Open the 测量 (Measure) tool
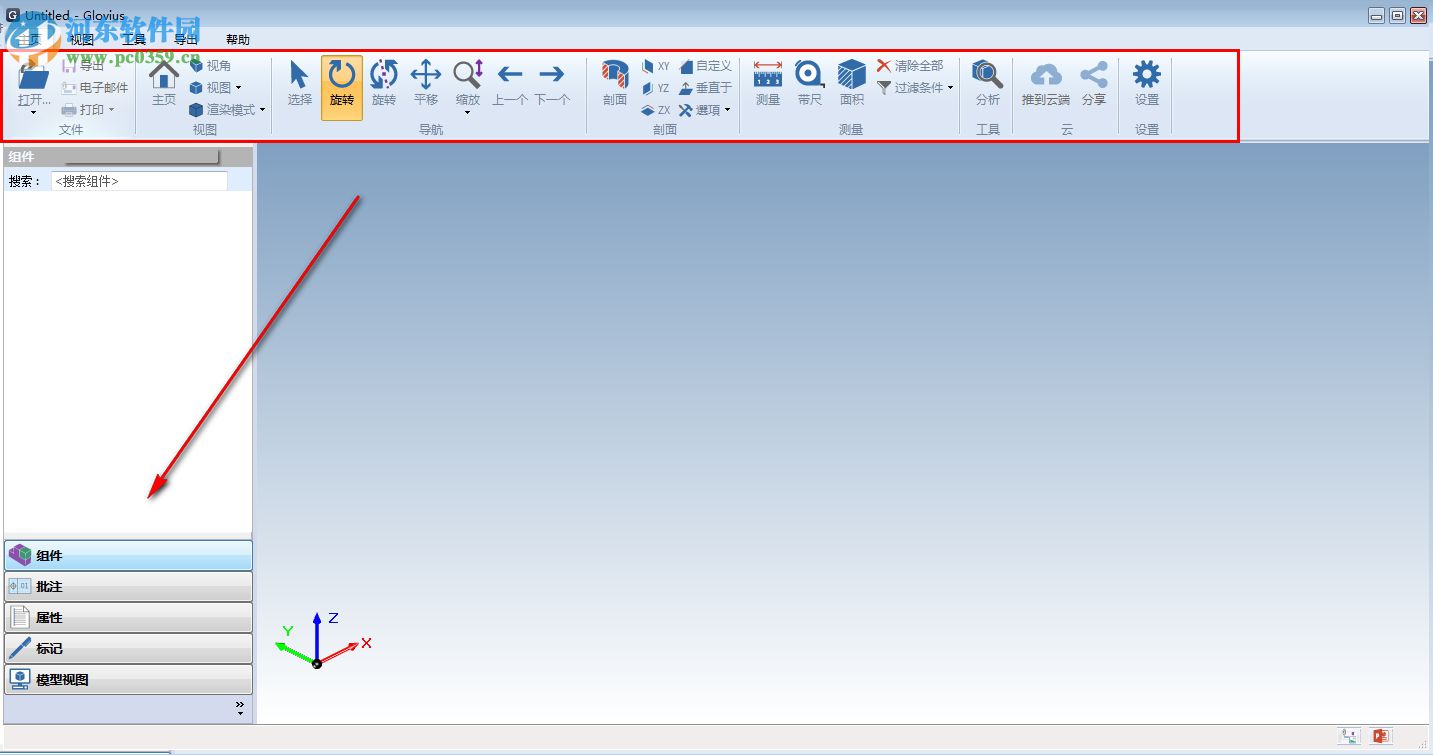Screen dimensions: 1433x755 (x=766, y=86)
